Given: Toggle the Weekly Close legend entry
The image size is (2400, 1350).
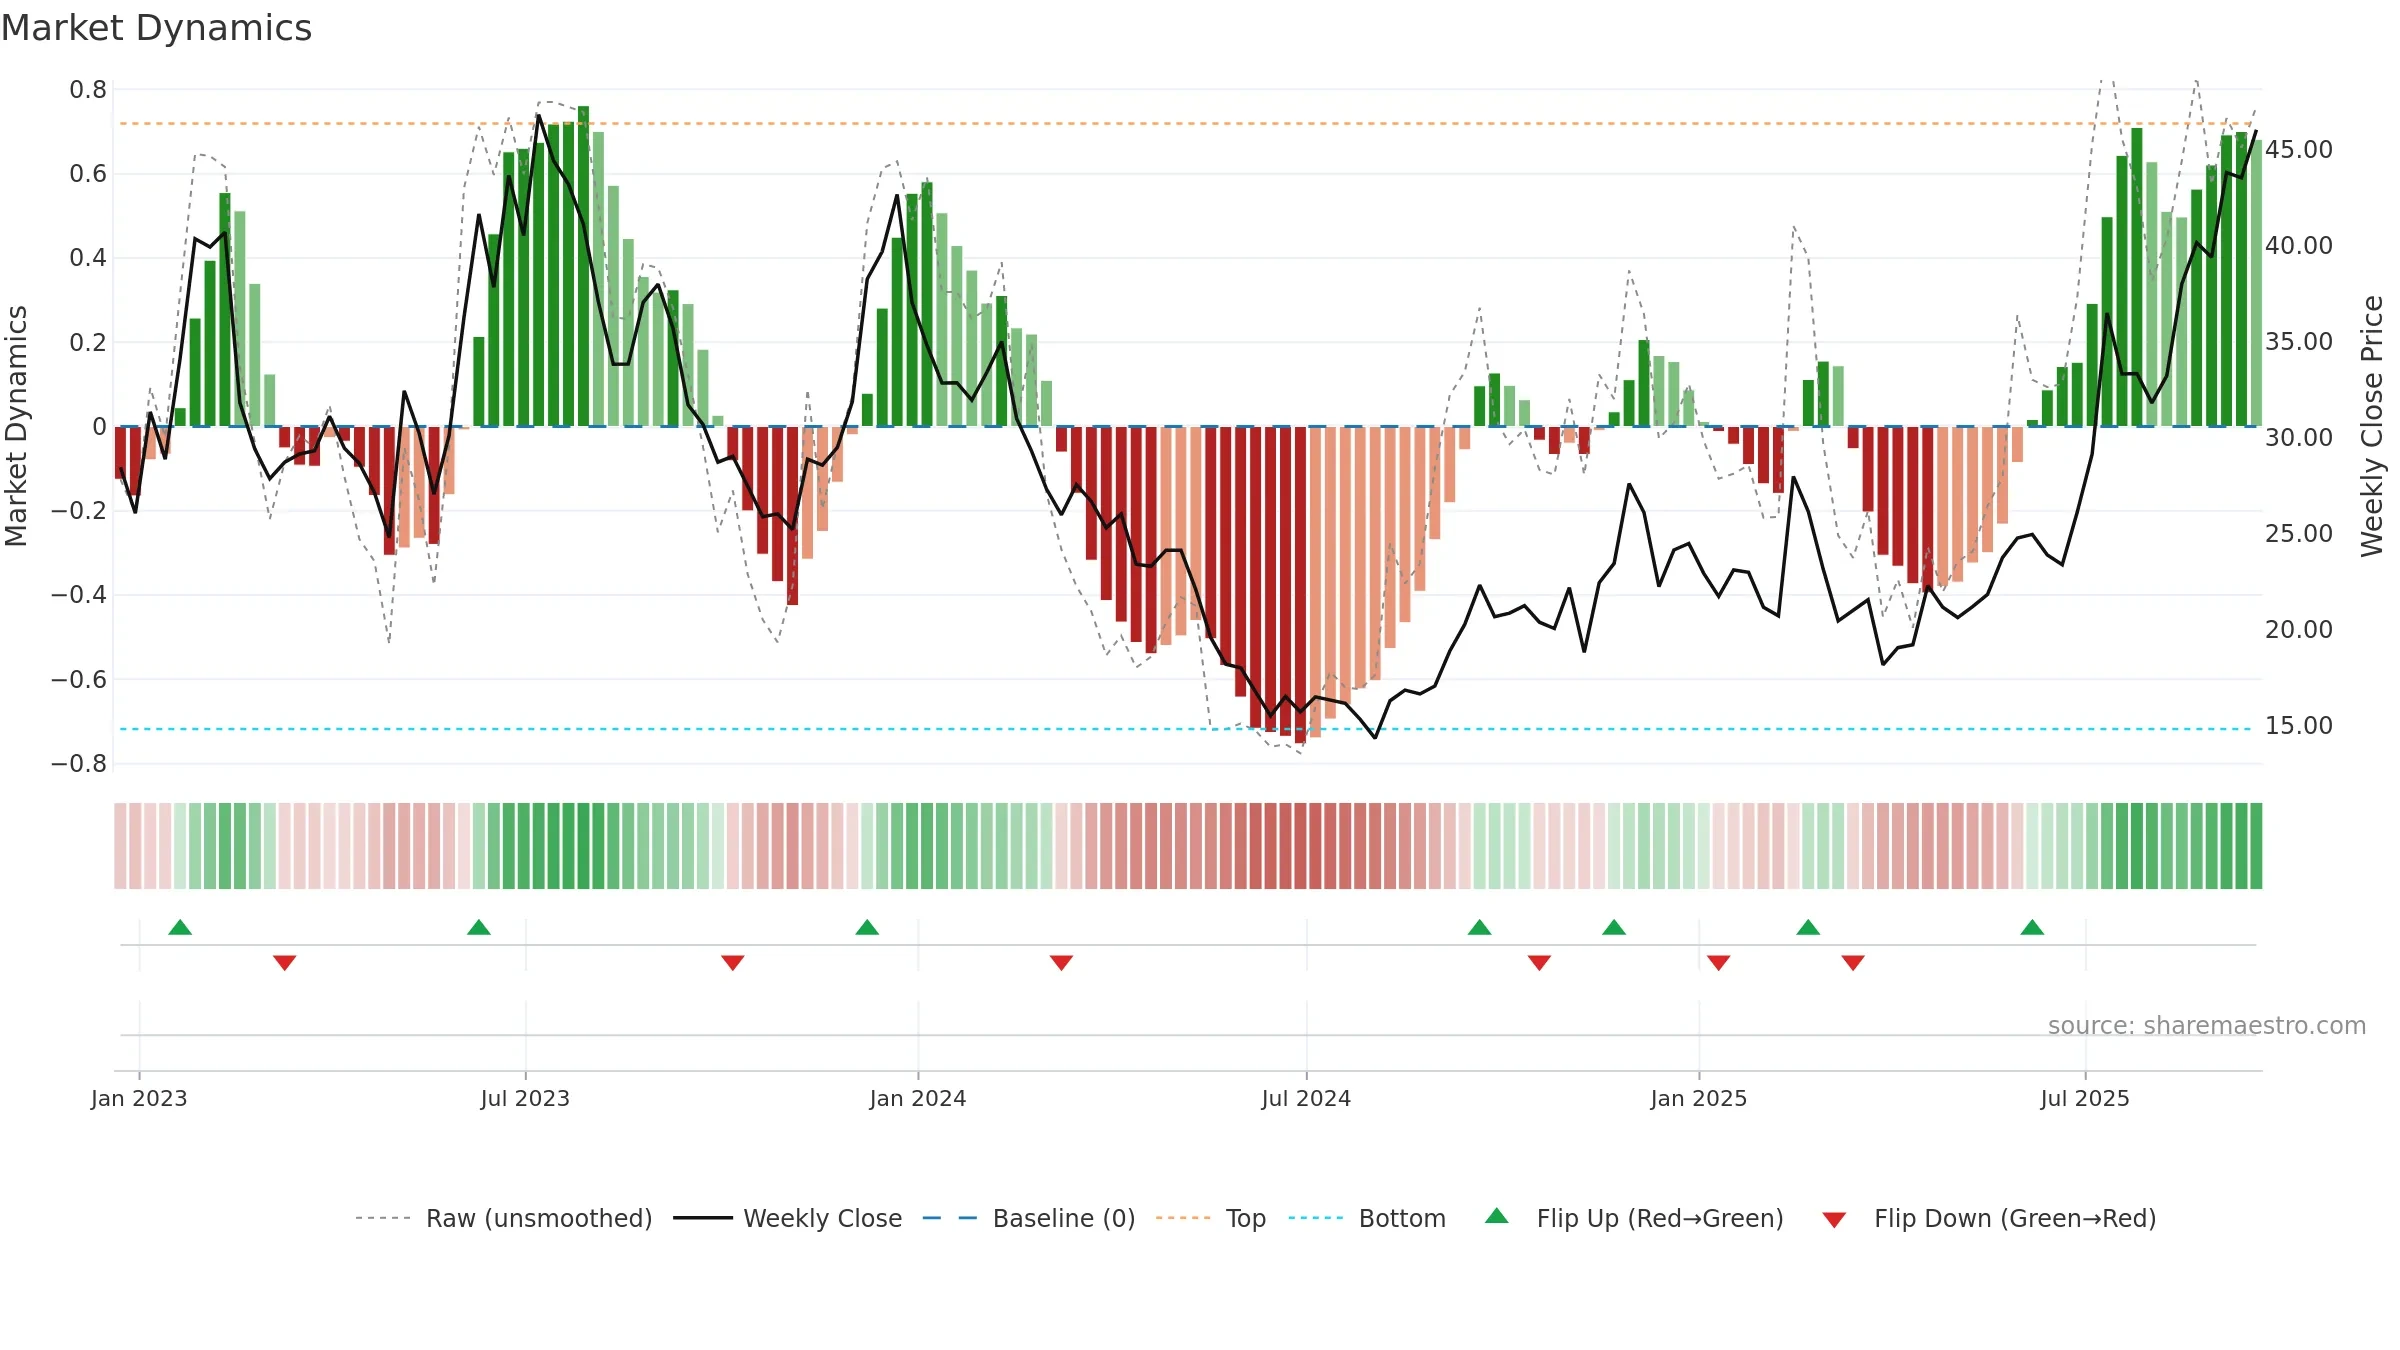Looking at the screenshot, I should point(788,1218).
